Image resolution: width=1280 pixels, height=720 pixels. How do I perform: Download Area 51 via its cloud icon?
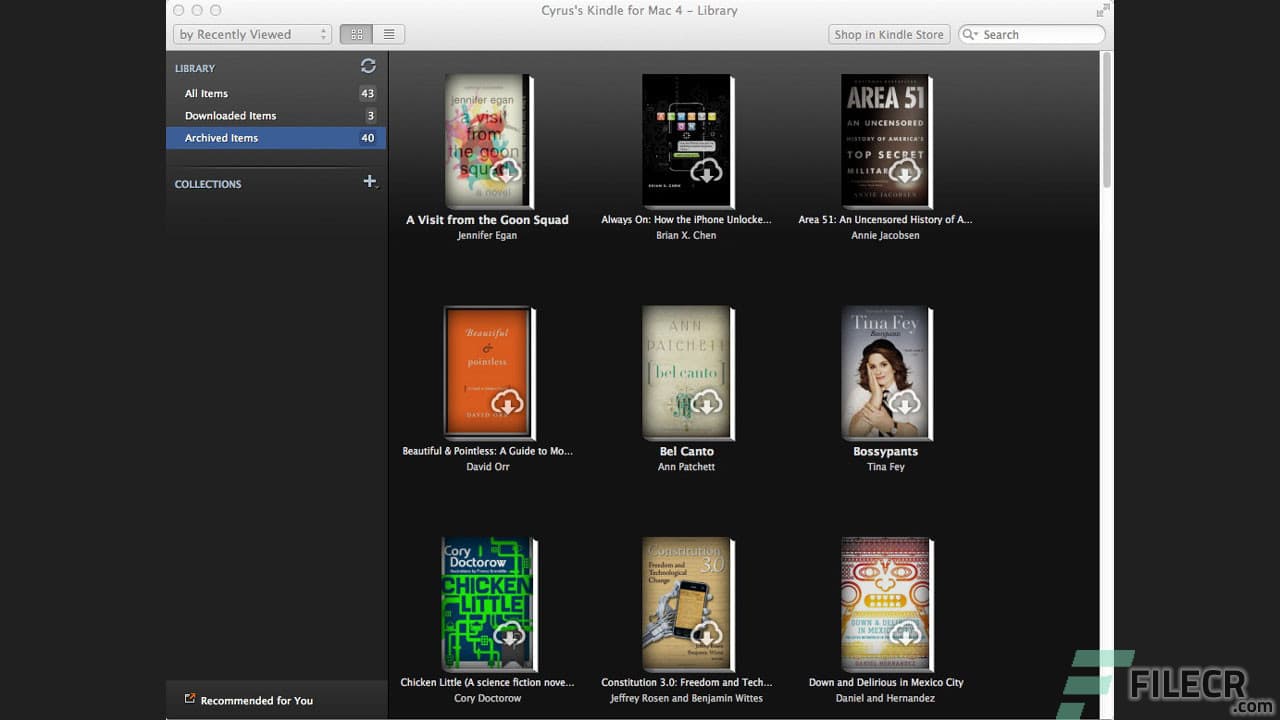click(906, 172)
